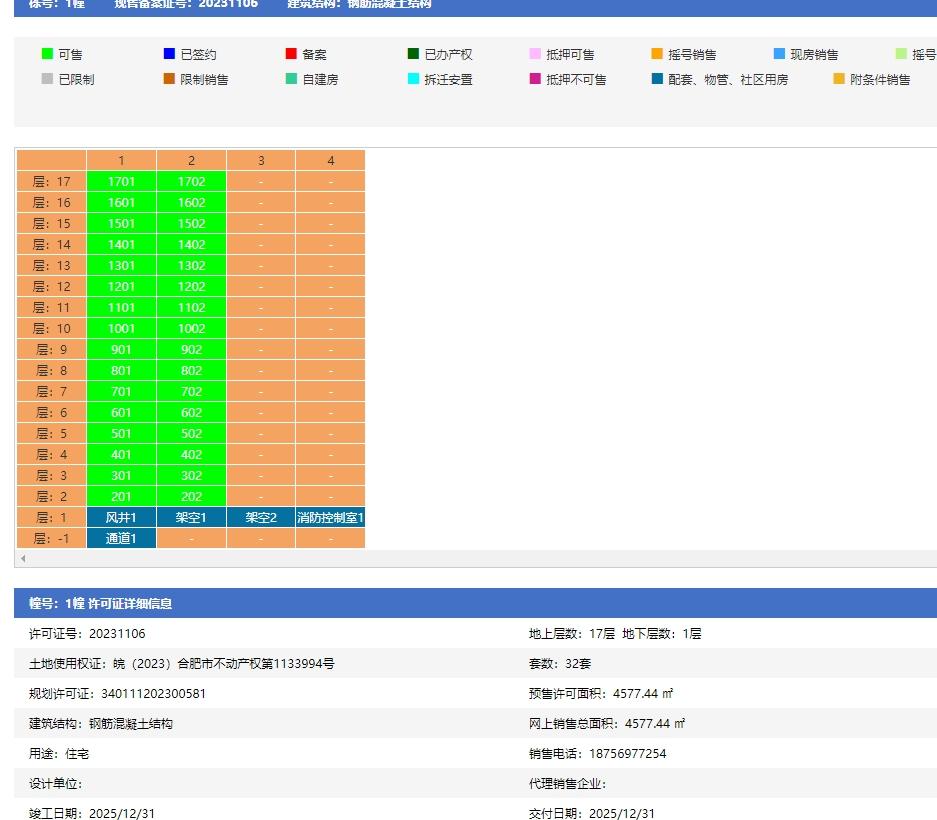Click the yellow 附条件销售 swatch

click(x=838, y=79)
